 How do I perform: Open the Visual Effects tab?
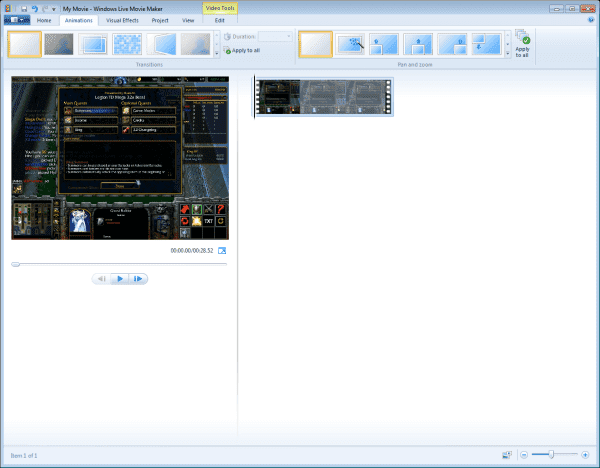122,20
